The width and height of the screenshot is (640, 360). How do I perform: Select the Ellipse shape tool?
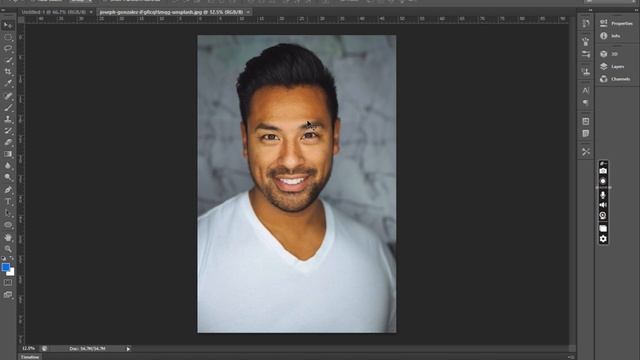(8, 224)
